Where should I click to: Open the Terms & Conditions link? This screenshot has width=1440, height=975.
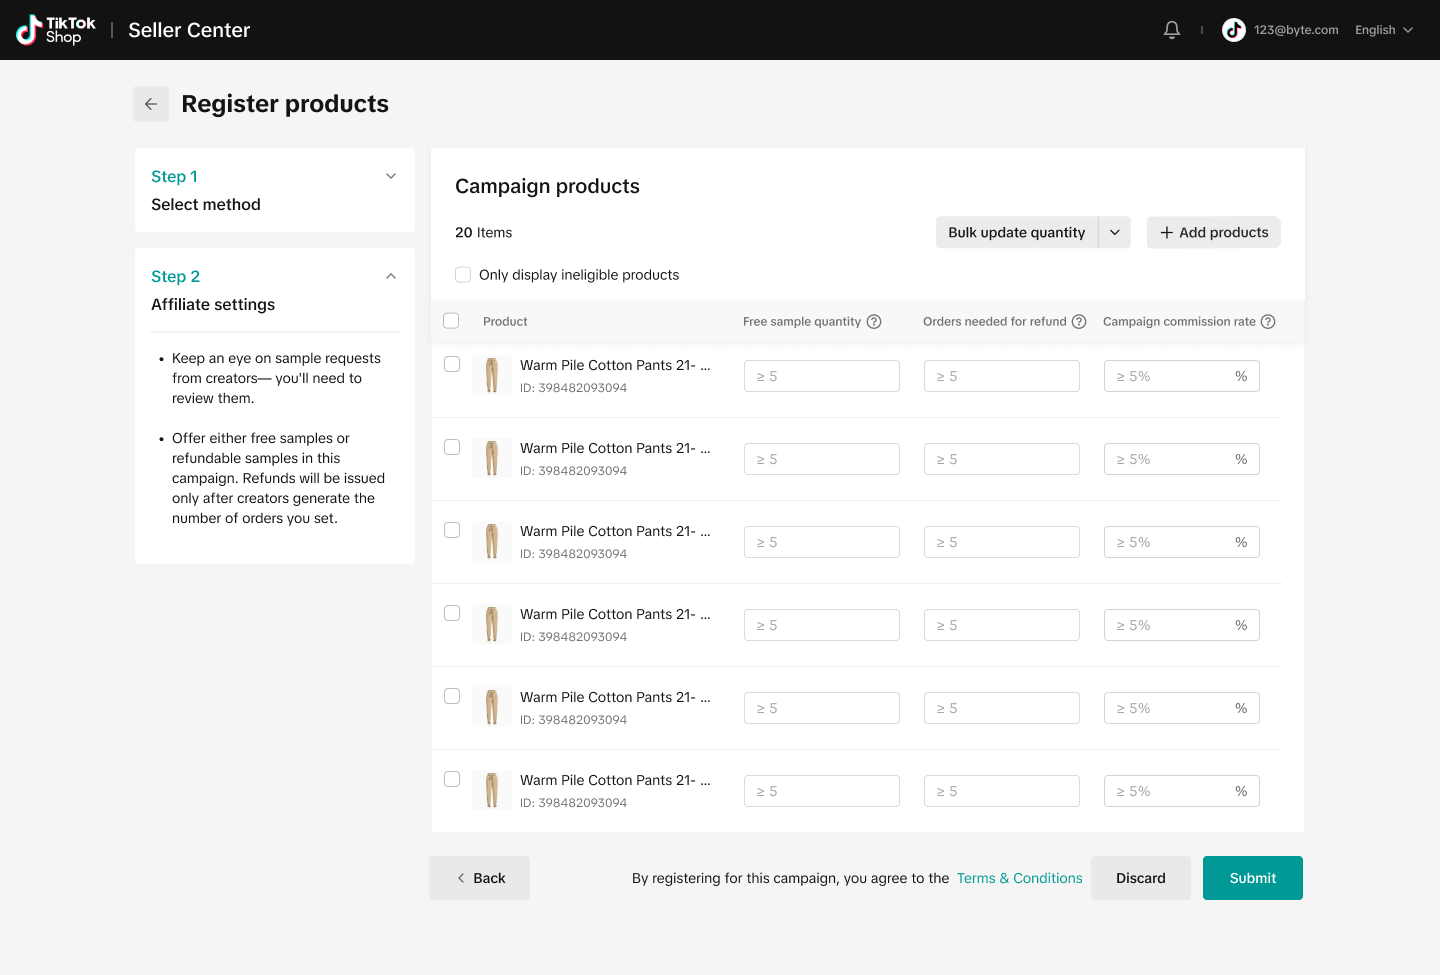click(x=1019, y=878)
